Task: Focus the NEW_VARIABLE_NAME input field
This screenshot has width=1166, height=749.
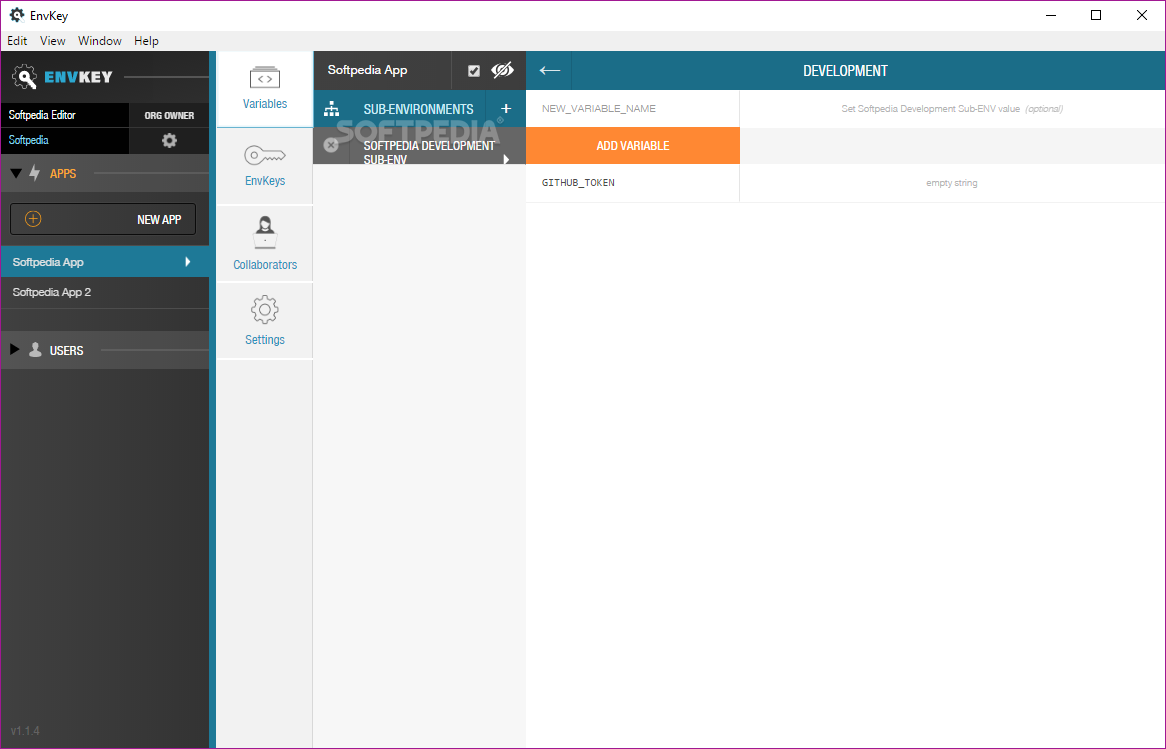Action: point(633,109)
